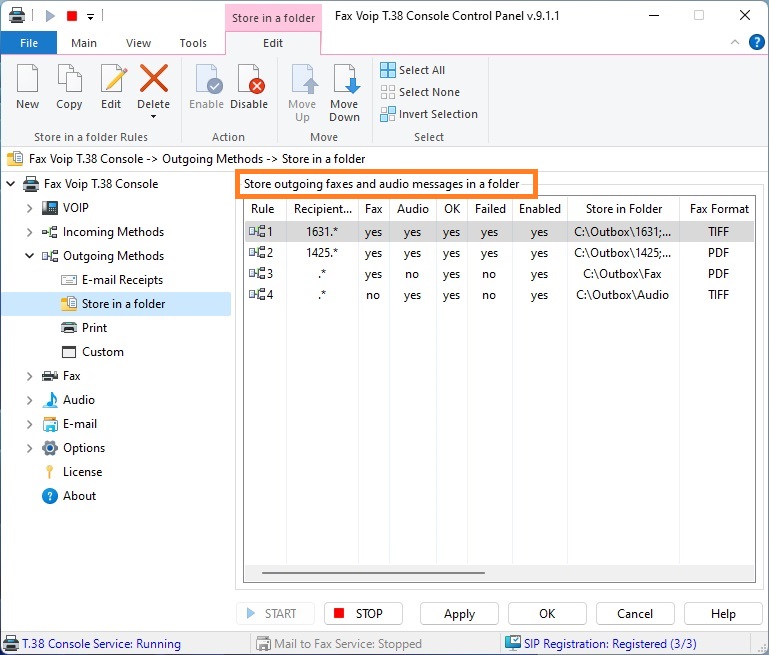
Task: Select rule 2 row icon
Action: coord(257,252)
